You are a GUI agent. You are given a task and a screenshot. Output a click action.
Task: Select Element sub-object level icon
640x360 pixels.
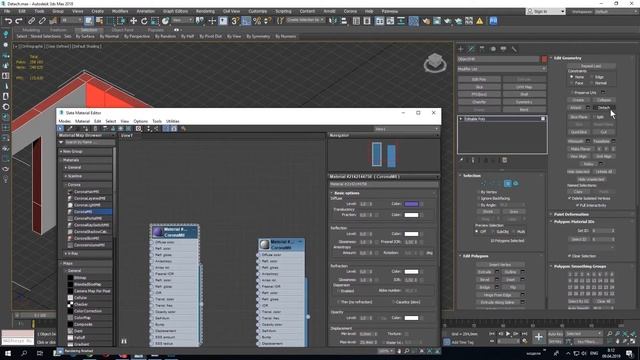click(x=516, y=184)
